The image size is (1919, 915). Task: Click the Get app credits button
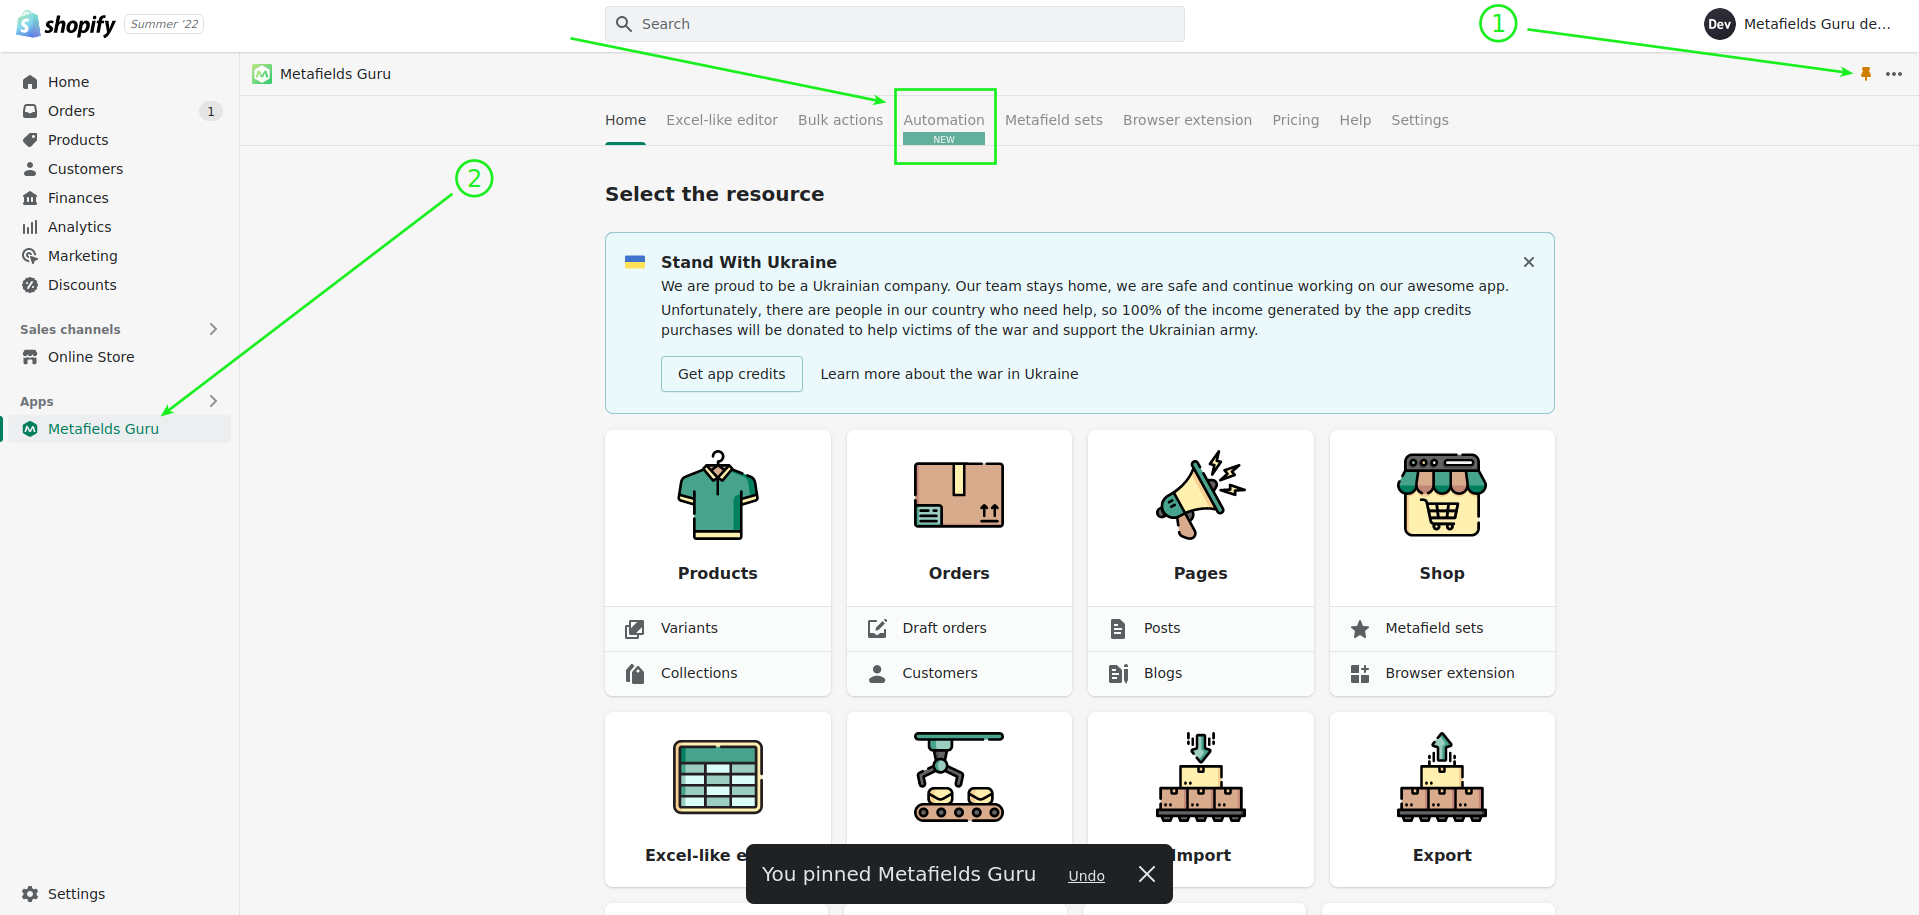tap(732, 374)
